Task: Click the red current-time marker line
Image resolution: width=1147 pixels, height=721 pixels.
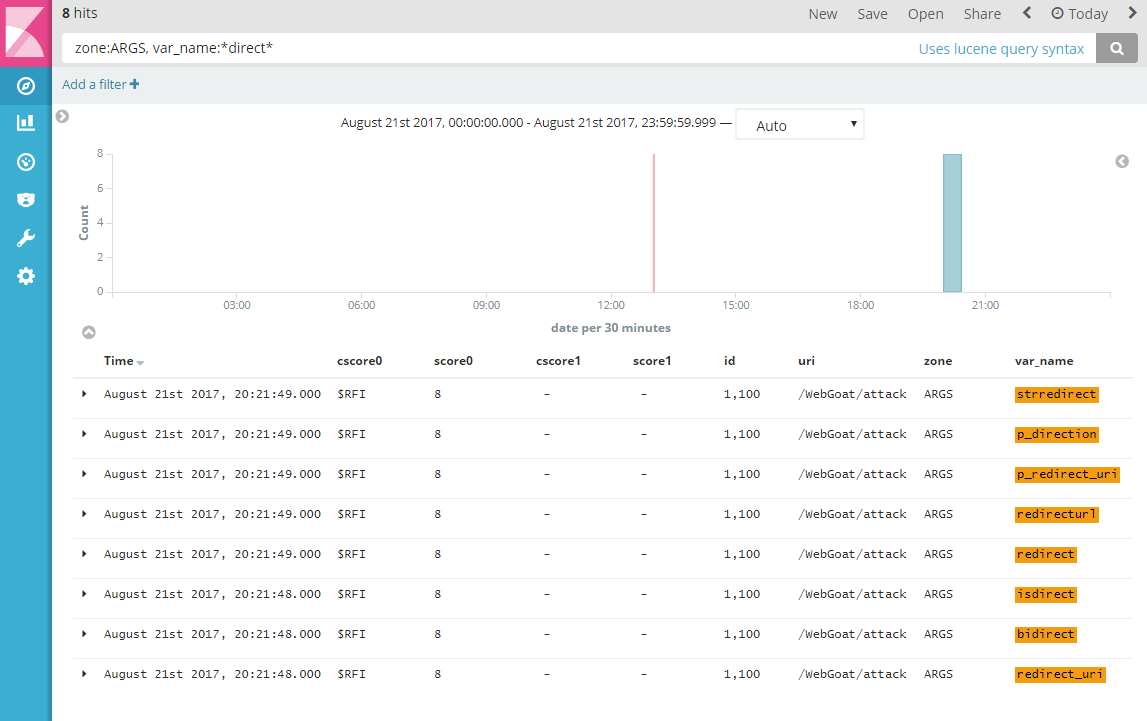Action: (x=653, y=223)
